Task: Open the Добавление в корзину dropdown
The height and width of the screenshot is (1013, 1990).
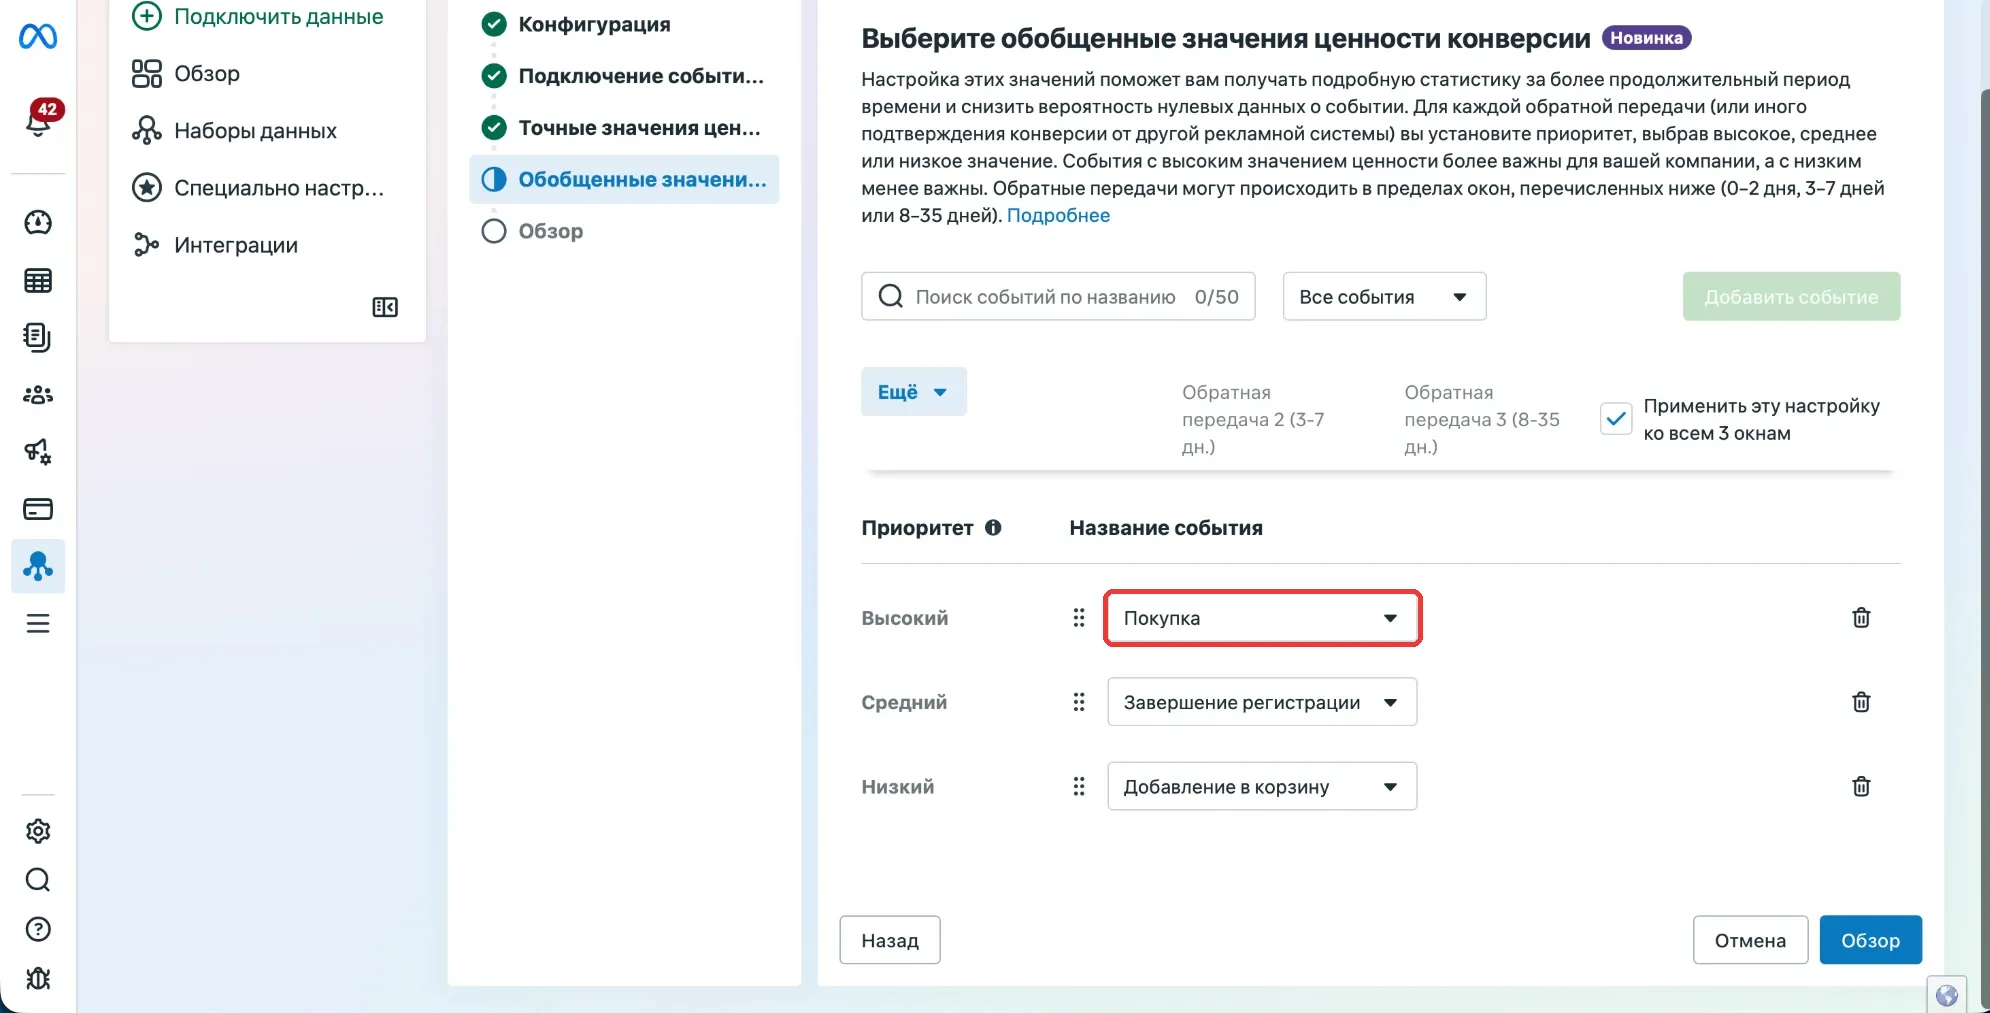Action: point(1262,786)
